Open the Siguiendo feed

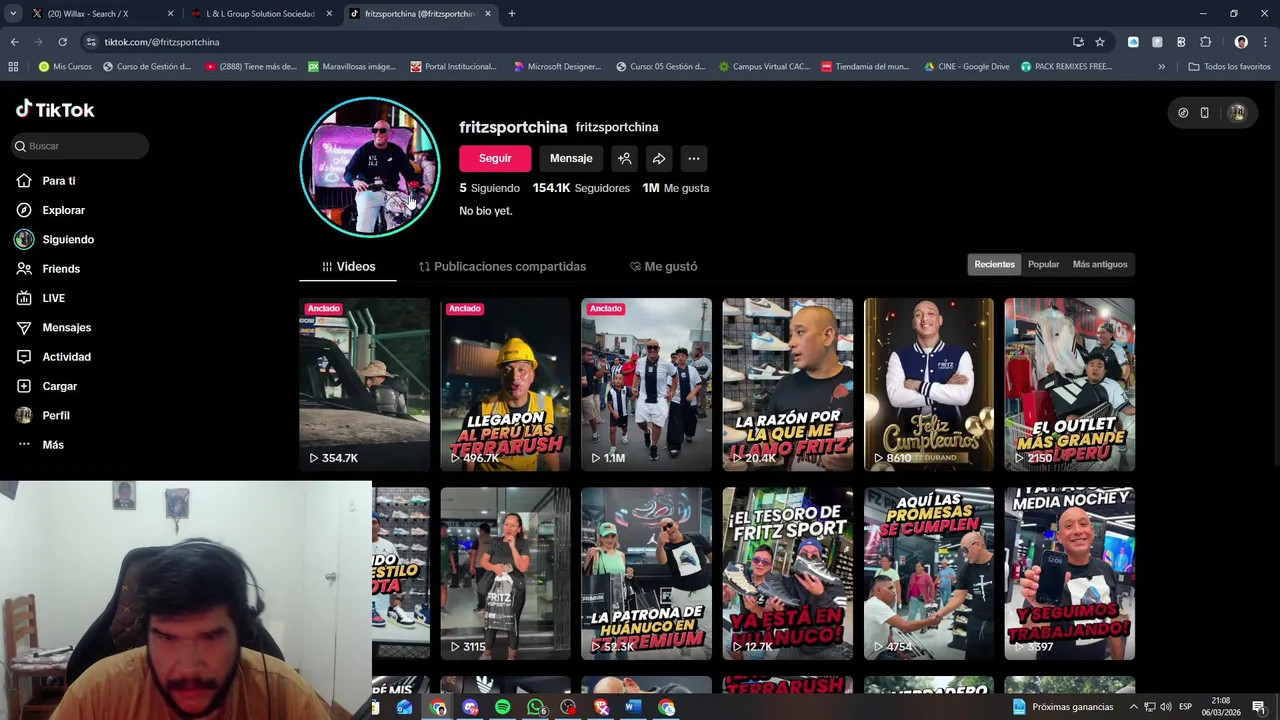pos(55,240)
